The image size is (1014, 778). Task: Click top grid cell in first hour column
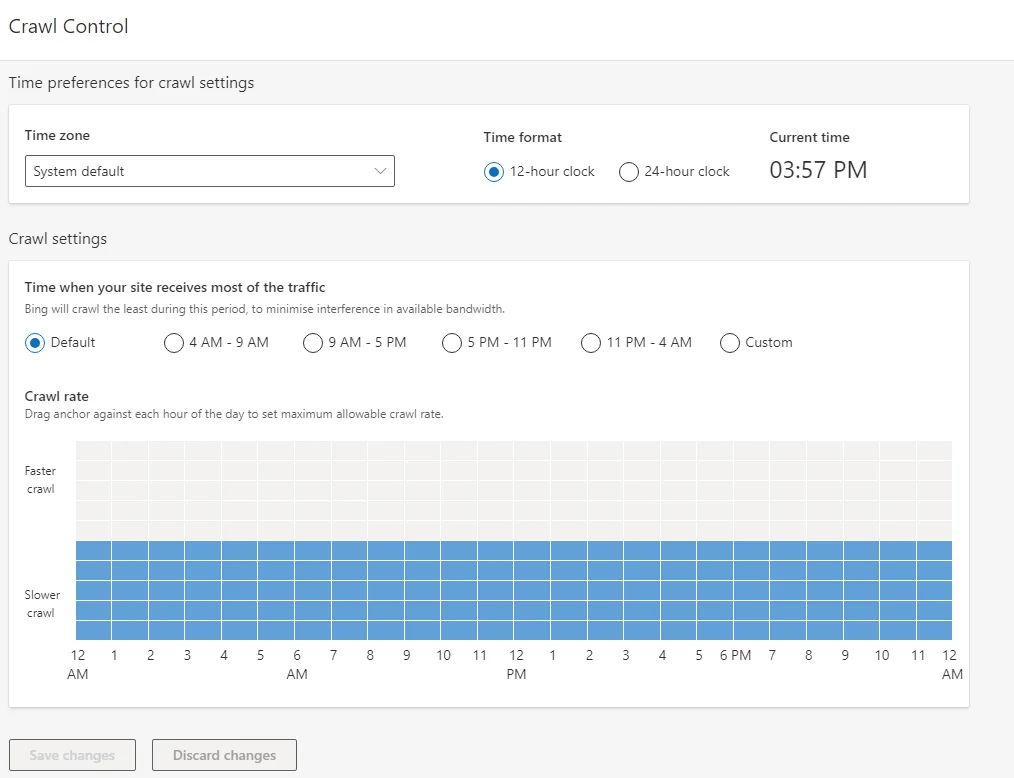point(94,450)
